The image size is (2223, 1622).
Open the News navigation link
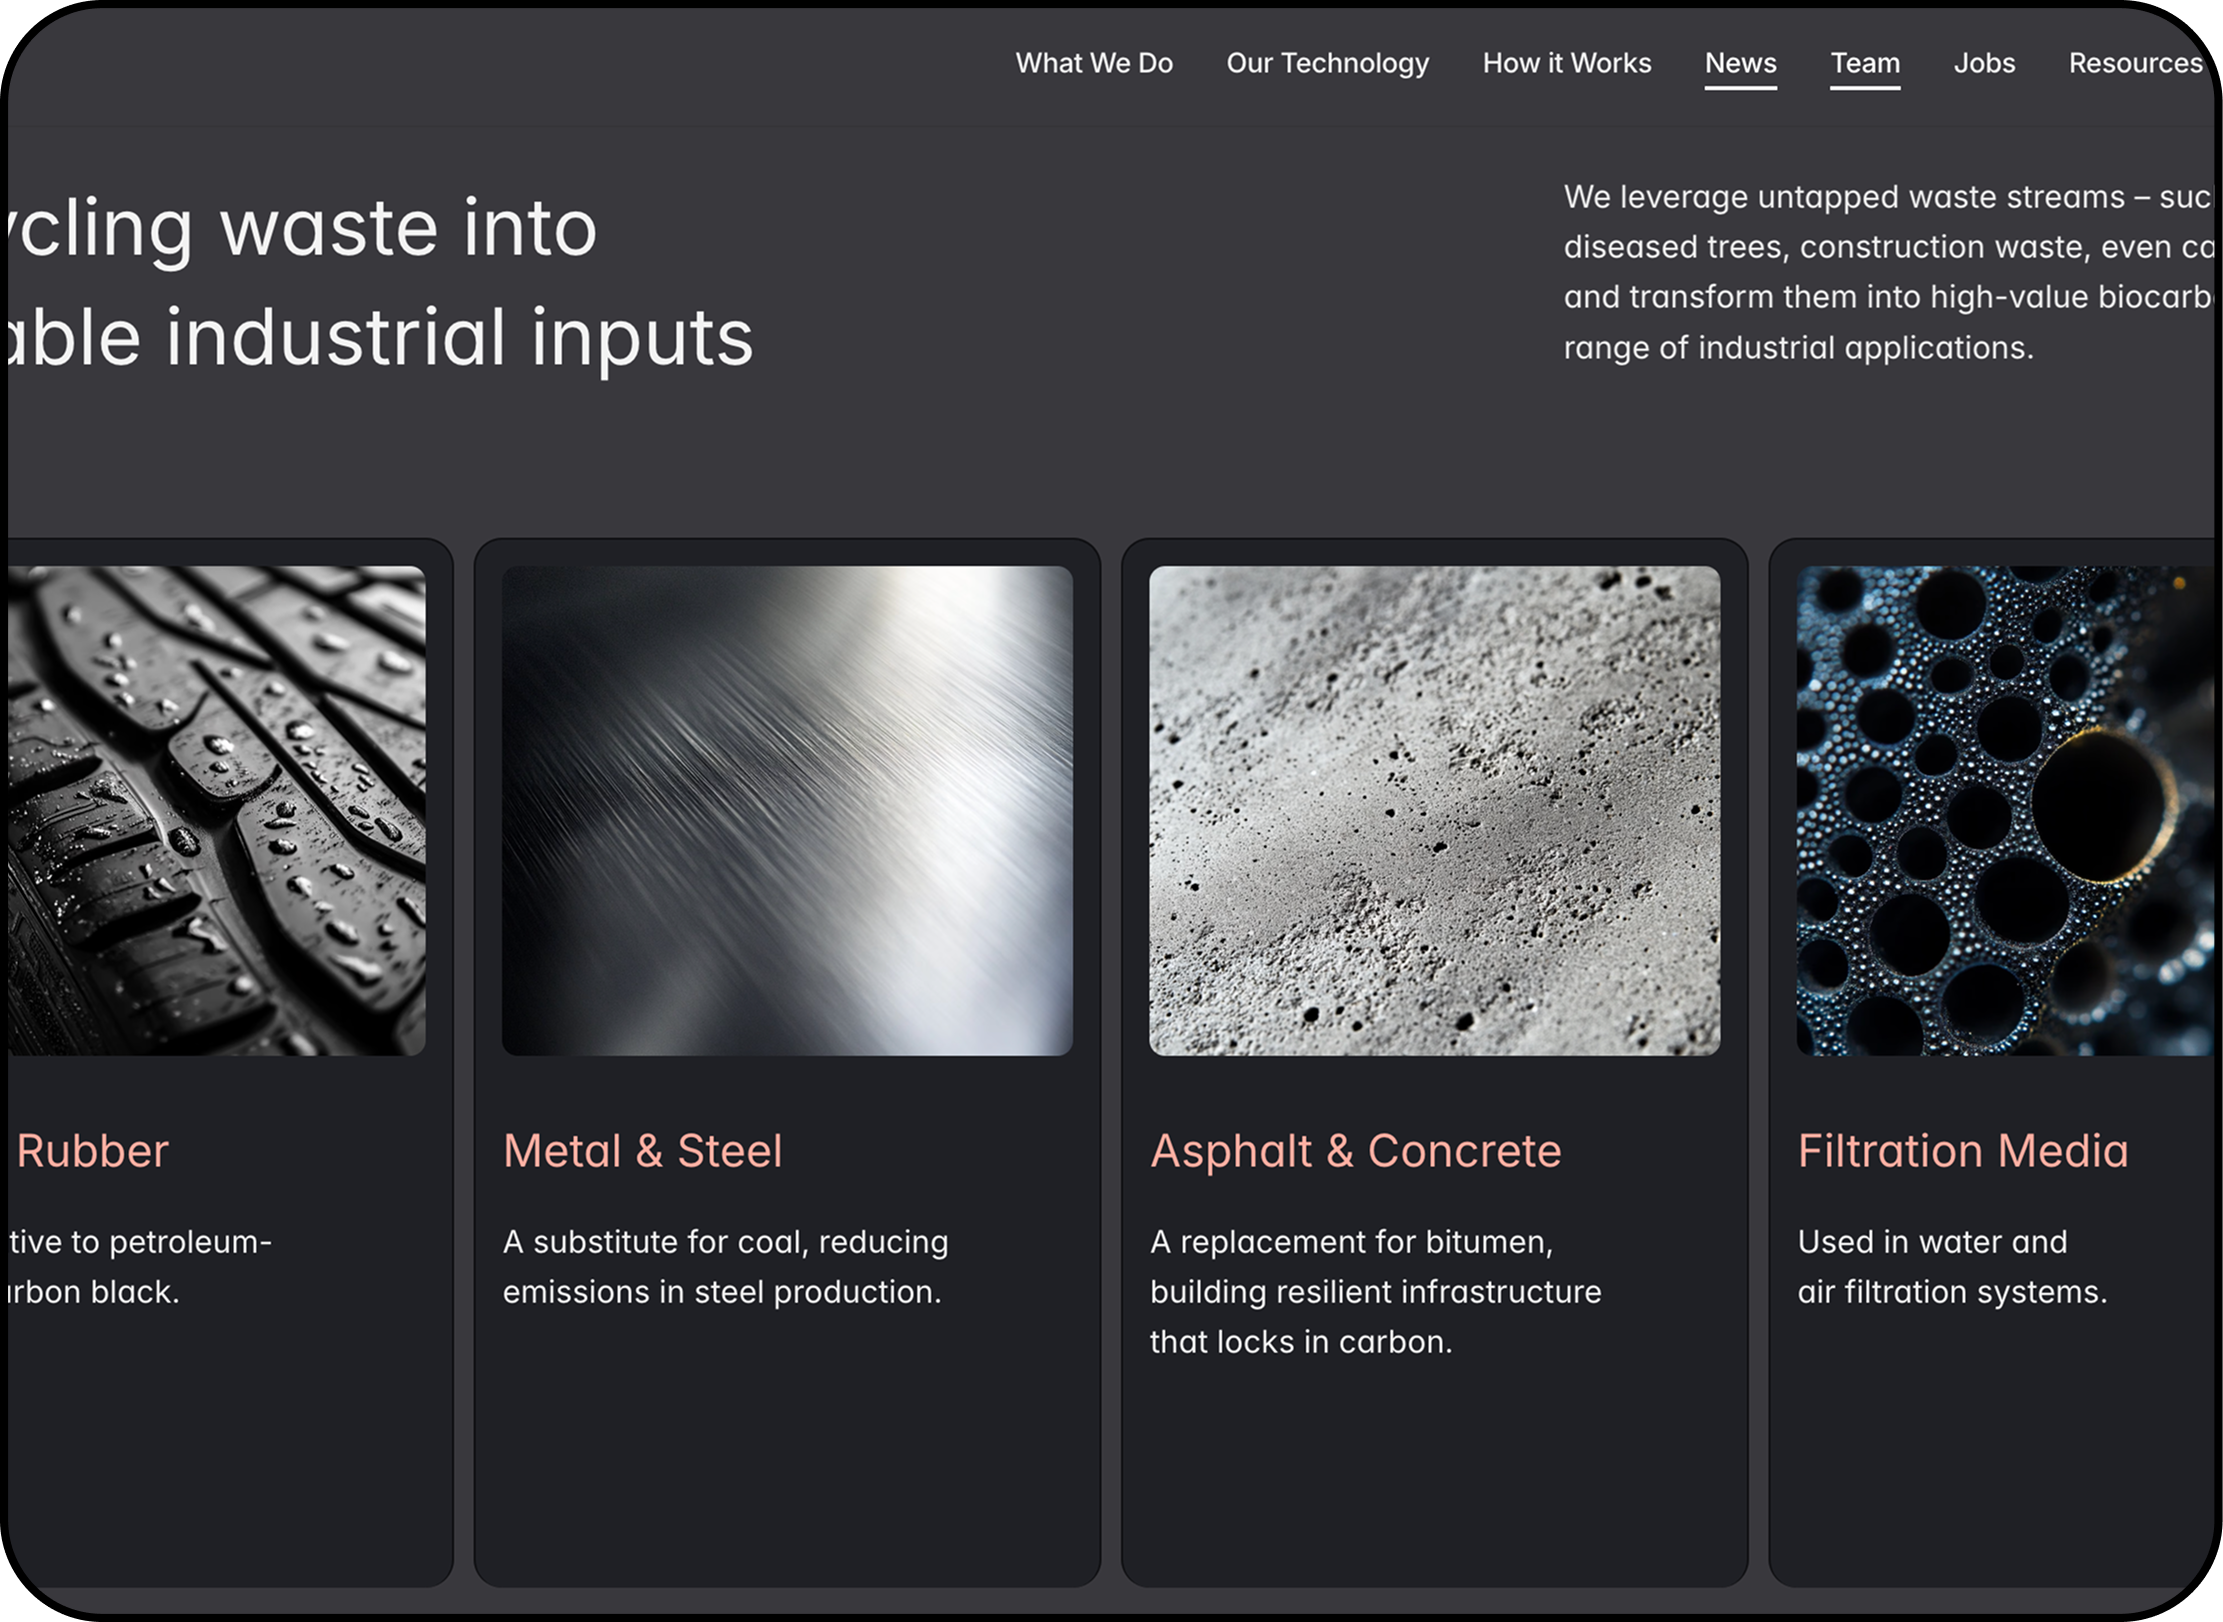[x=1740, y=63]
